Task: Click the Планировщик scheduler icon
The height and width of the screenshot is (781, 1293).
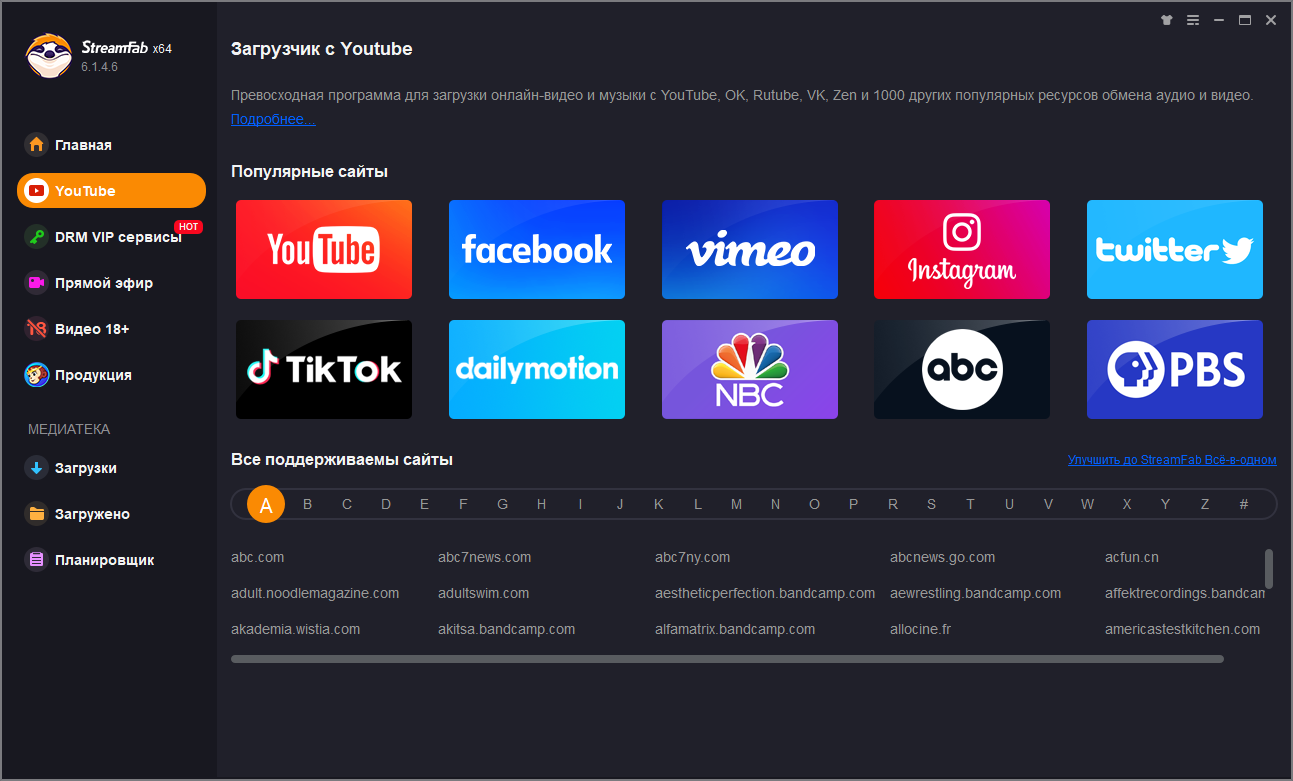Action: click(37, 560)
